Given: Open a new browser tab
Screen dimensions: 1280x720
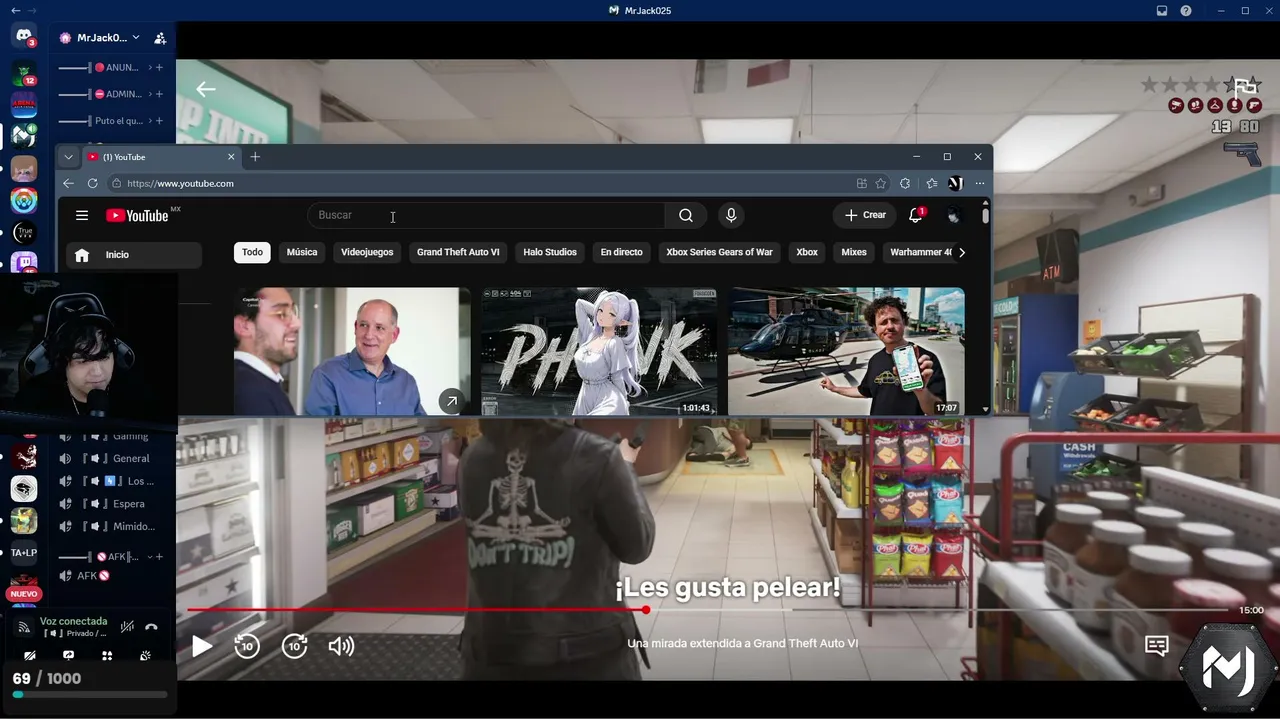Looking at the screenshot, I should point(255,157).
